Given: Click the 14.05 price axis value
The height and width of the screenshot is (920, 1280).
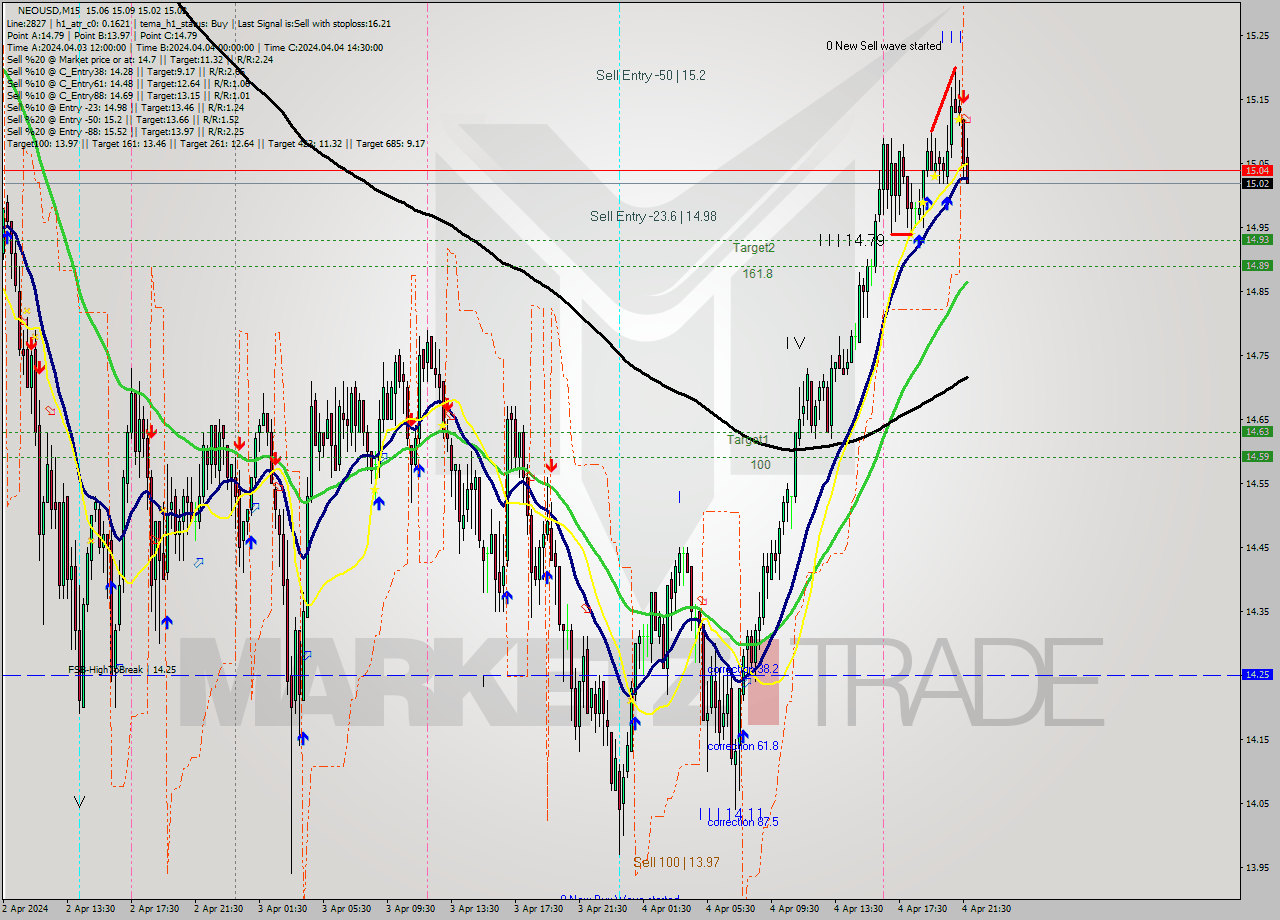Looking at the screenshot, I should click(1257, 803).
